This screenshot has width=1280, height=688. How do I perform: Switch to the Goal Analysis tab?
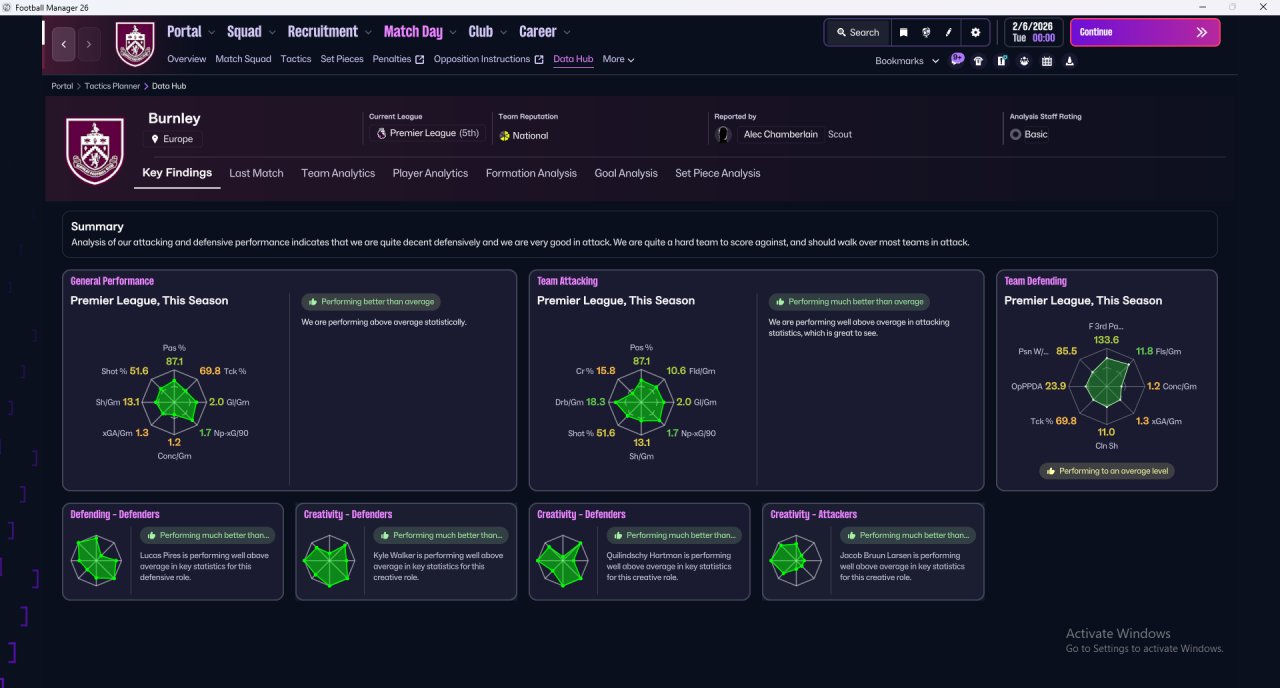626,173
